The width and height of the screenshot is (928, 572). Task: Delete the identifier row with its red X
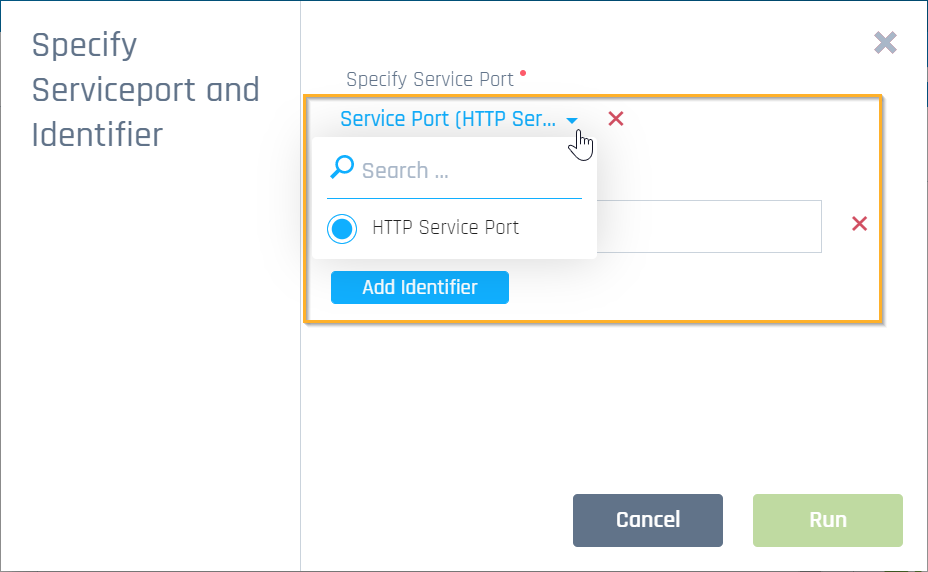[x=859, y=224]
